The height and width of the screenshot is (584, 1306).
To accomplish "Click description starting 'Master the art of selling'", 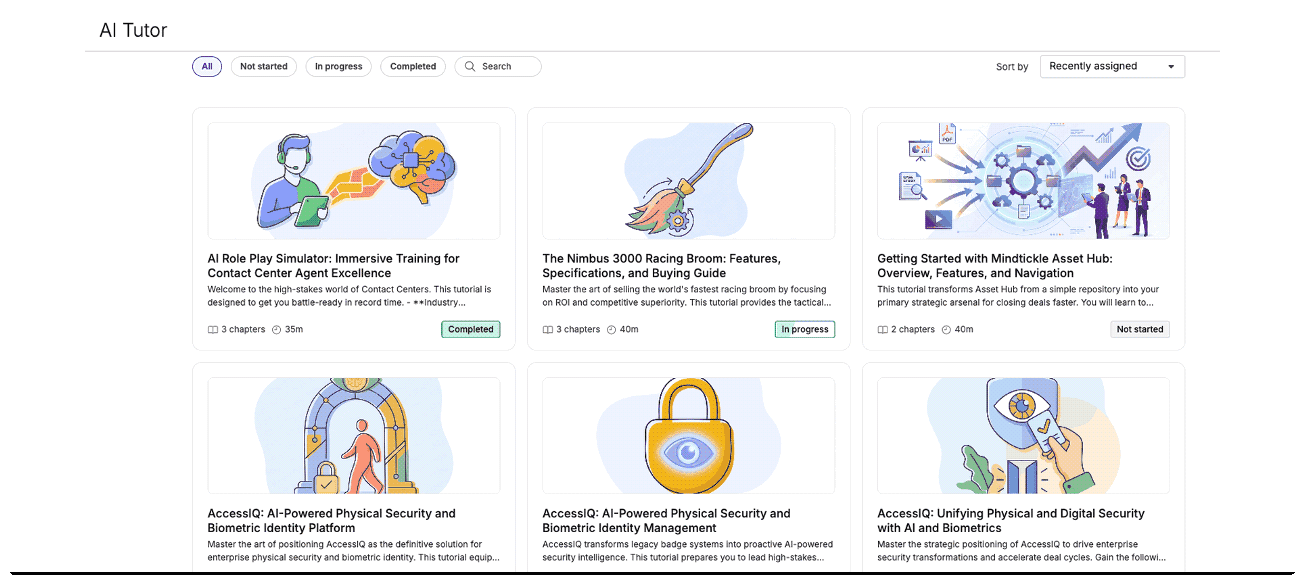I will click(x=686, y=296).
